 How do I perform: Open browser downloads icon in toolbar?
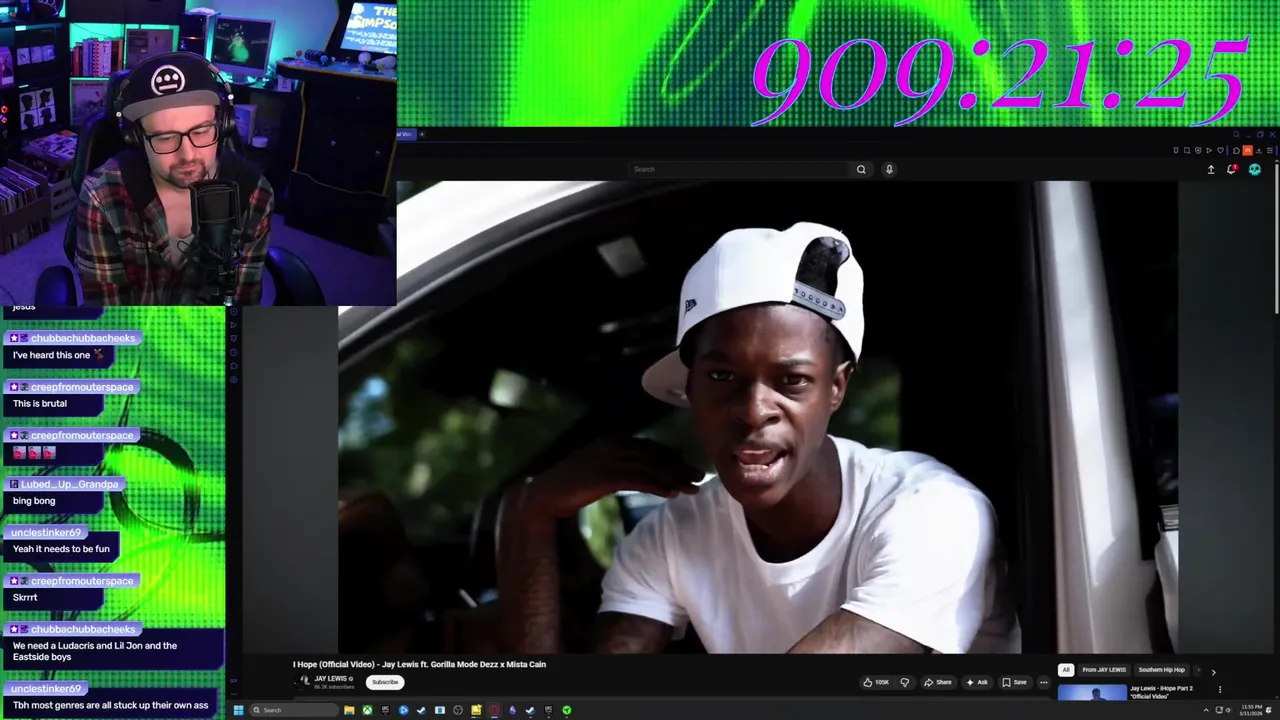coord(1259,150)
